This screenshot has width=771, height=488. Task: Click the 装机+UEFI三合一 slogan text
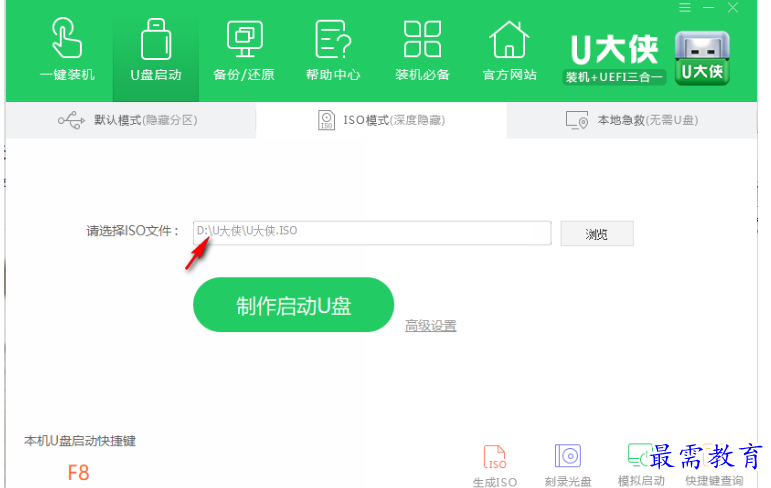coord(614,77)
